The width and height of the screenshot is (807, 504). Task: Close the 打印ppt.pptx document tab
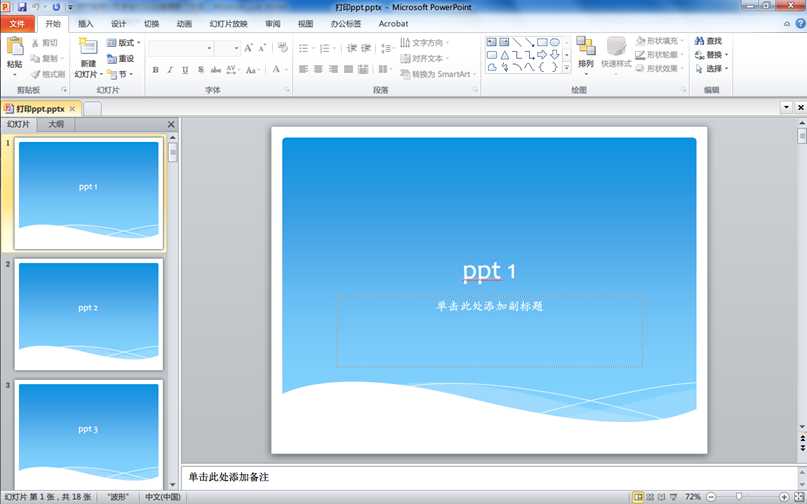coord(72,109)
